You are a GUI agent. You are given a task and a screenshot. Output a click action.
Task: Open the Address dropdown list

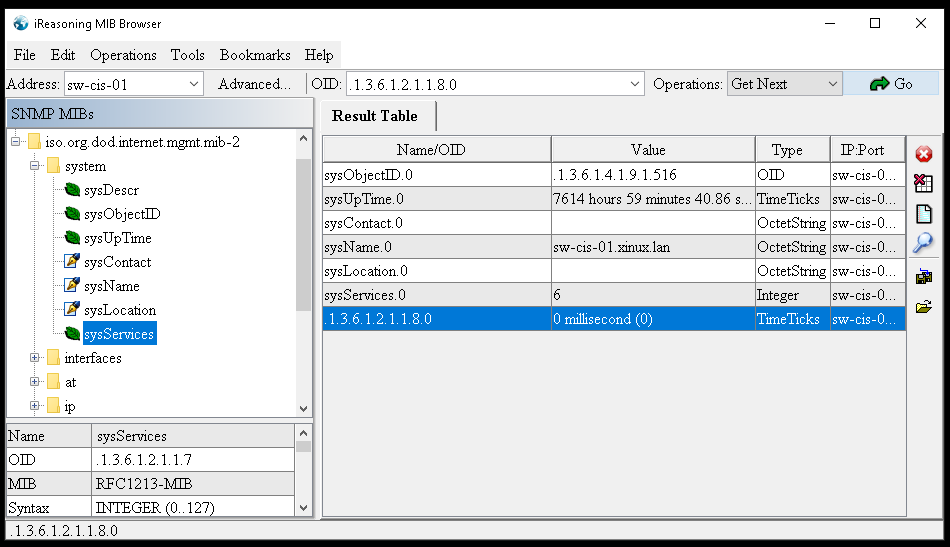tap(194, 84)
